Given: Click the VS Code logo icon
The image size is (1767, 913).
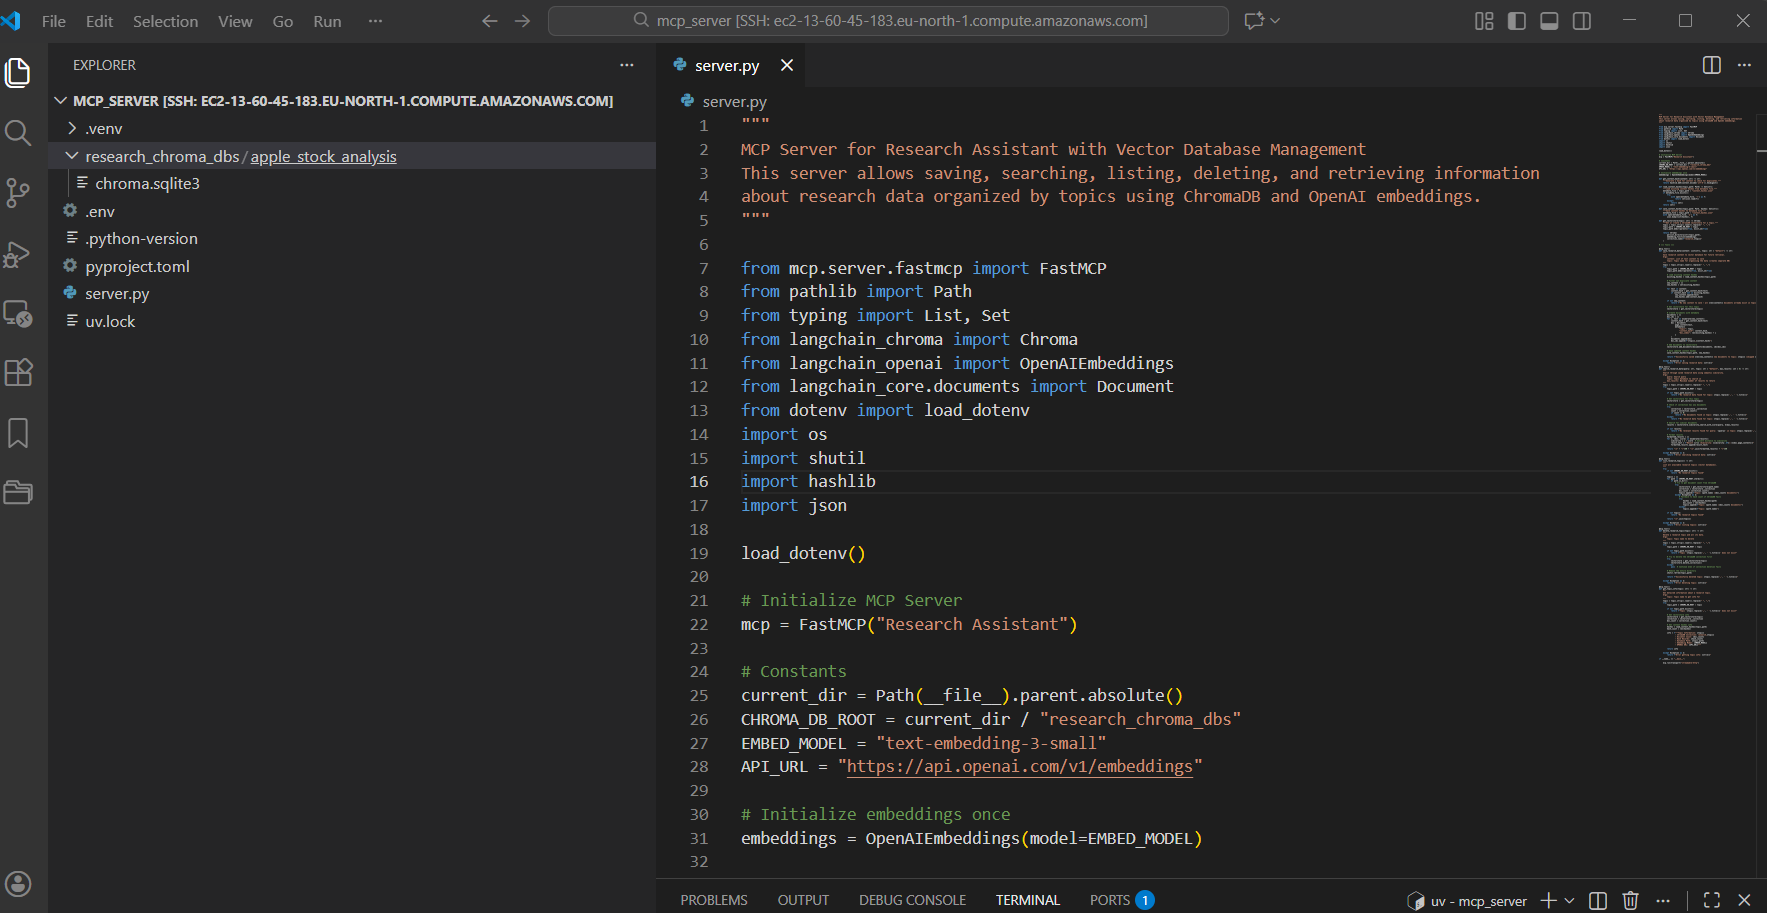Looking at the screenshot, I should (12, 21).
